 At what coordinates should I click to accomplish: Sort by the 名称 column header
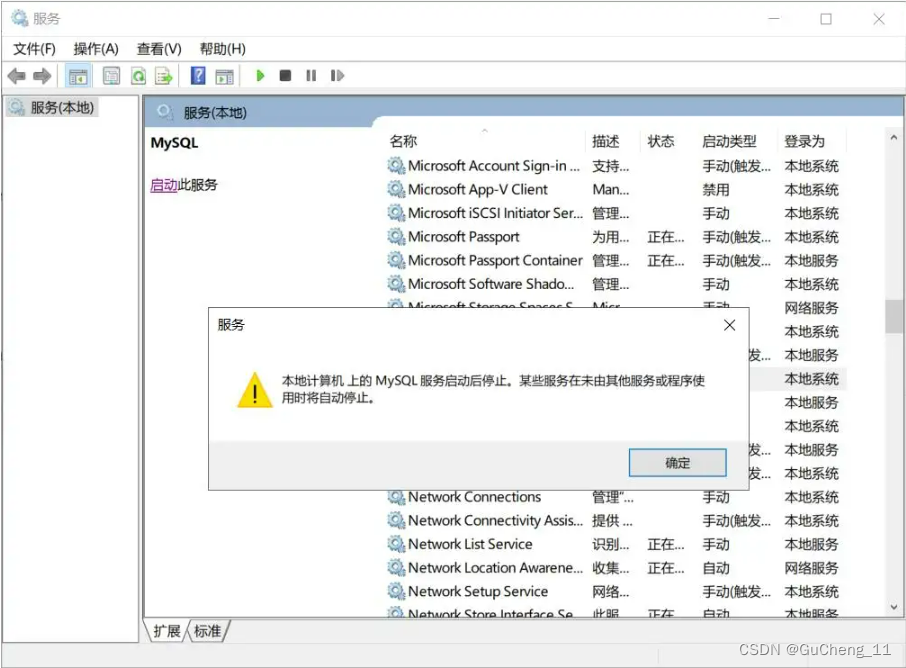(403, 141)
